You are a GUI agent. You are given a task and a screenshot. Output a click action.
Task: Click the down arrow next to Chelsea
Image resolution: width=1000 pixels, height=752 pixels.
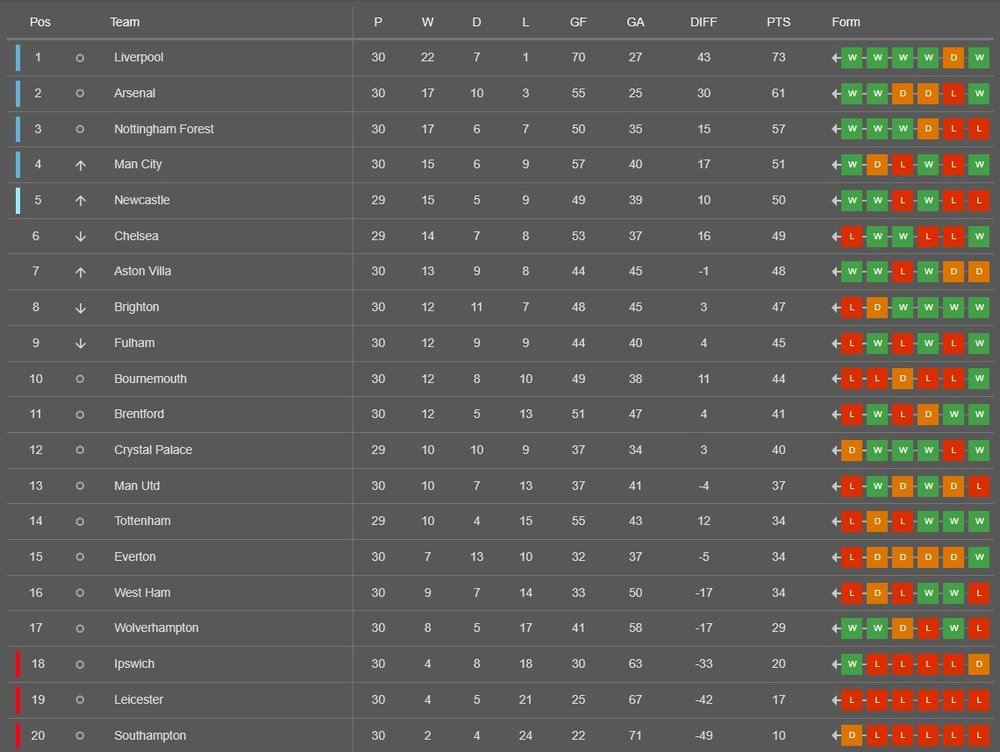80,236
